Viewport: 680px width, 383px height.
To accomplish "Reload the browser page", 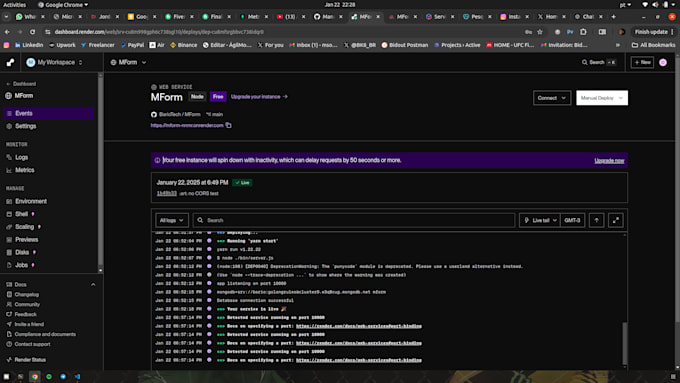I will click(33, 32).
